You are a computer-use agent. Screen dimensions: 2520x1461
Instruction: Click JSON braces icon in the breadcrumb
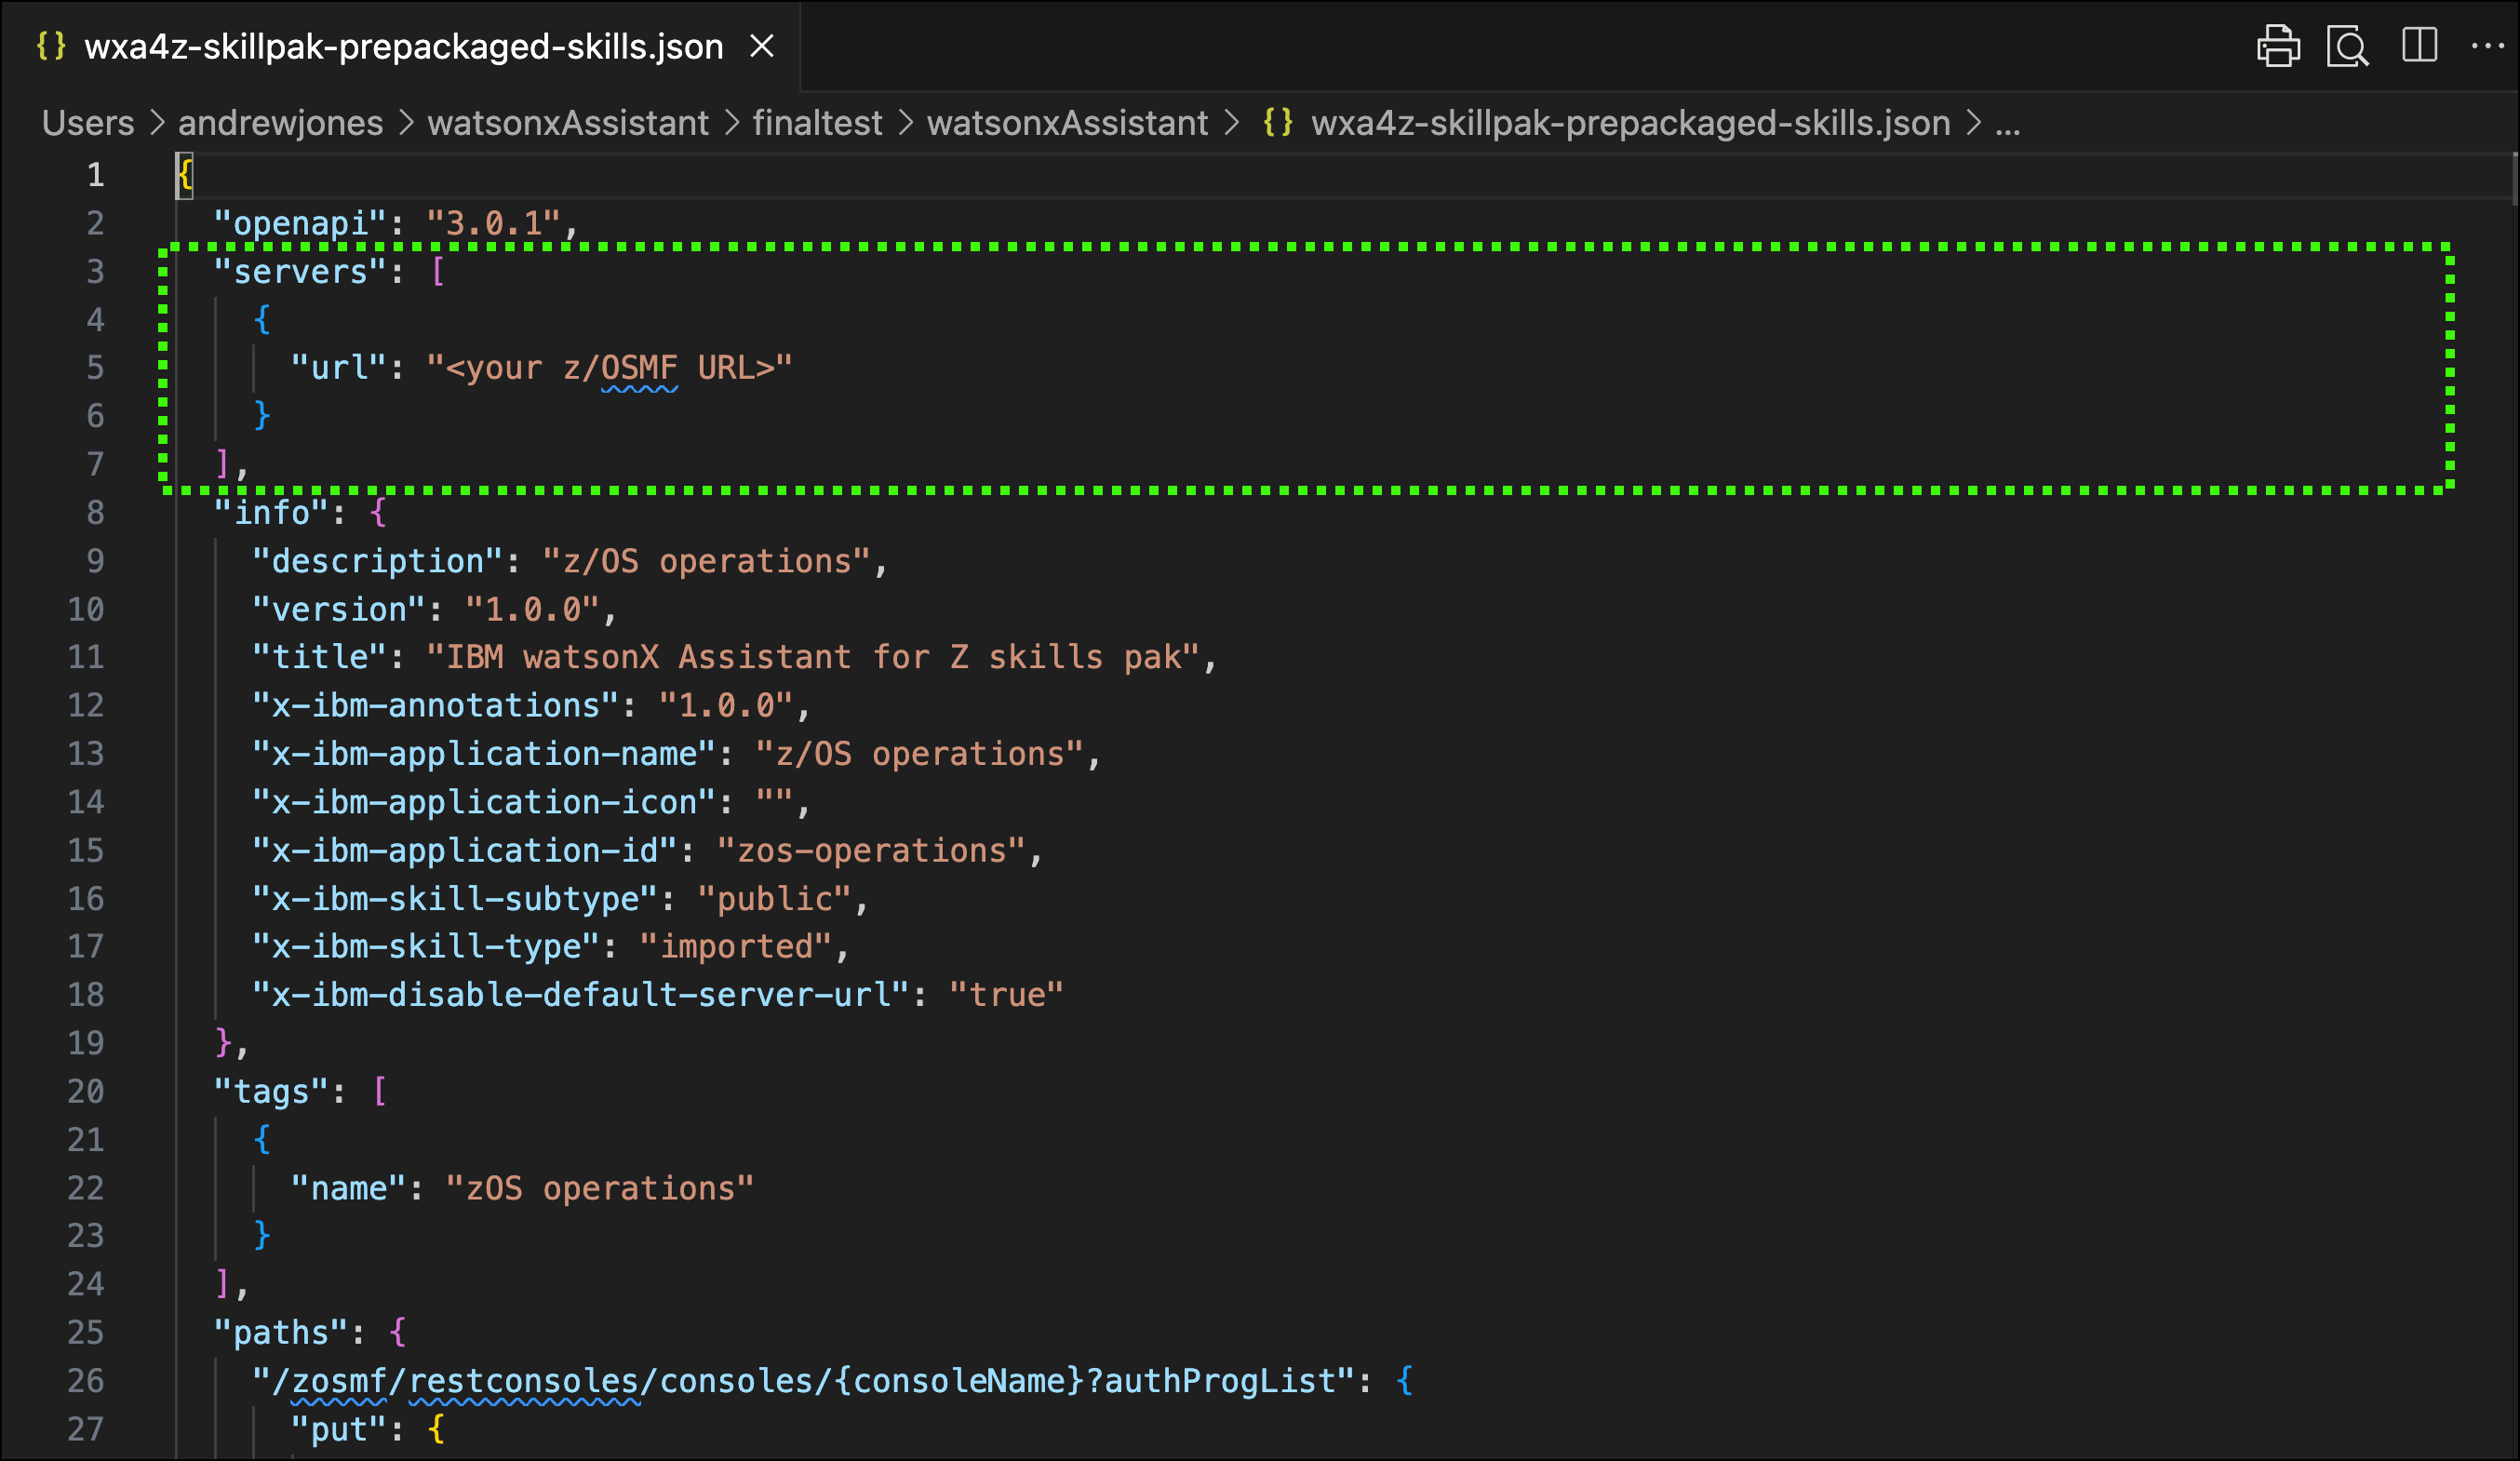coord(1277,123)
